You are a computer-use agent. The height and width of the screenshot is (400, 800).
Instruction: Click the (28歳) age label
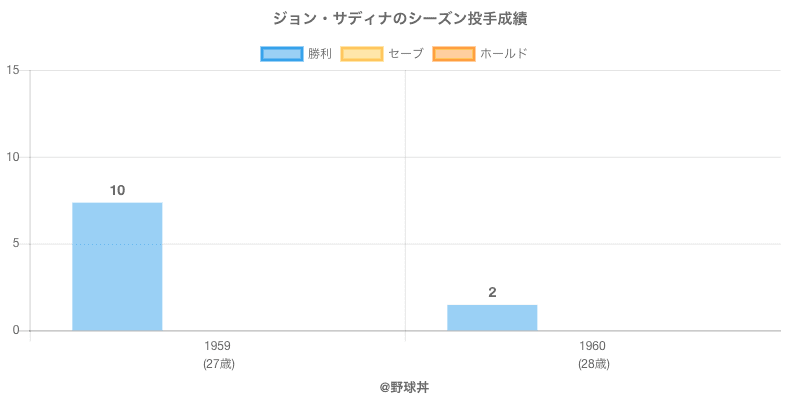pyautogui.click(x=592, y=363)
